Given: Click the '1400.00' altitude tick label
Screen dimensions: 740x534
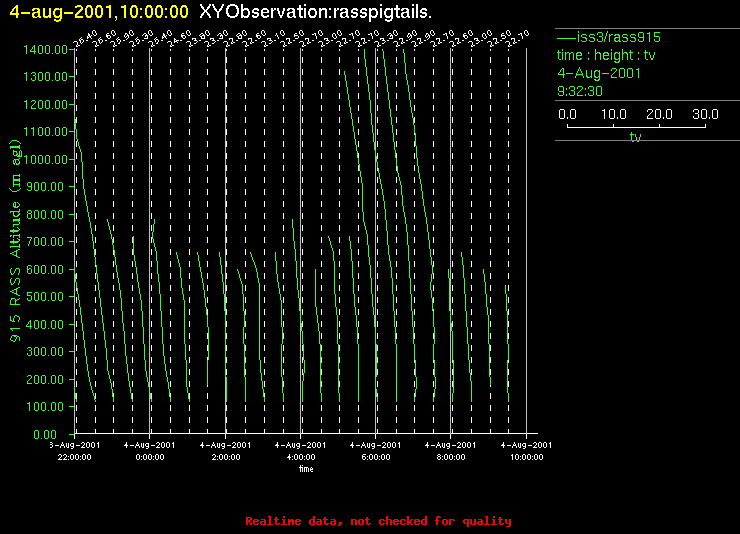Looking at the screenshot, I should click(x=45, y=50).
